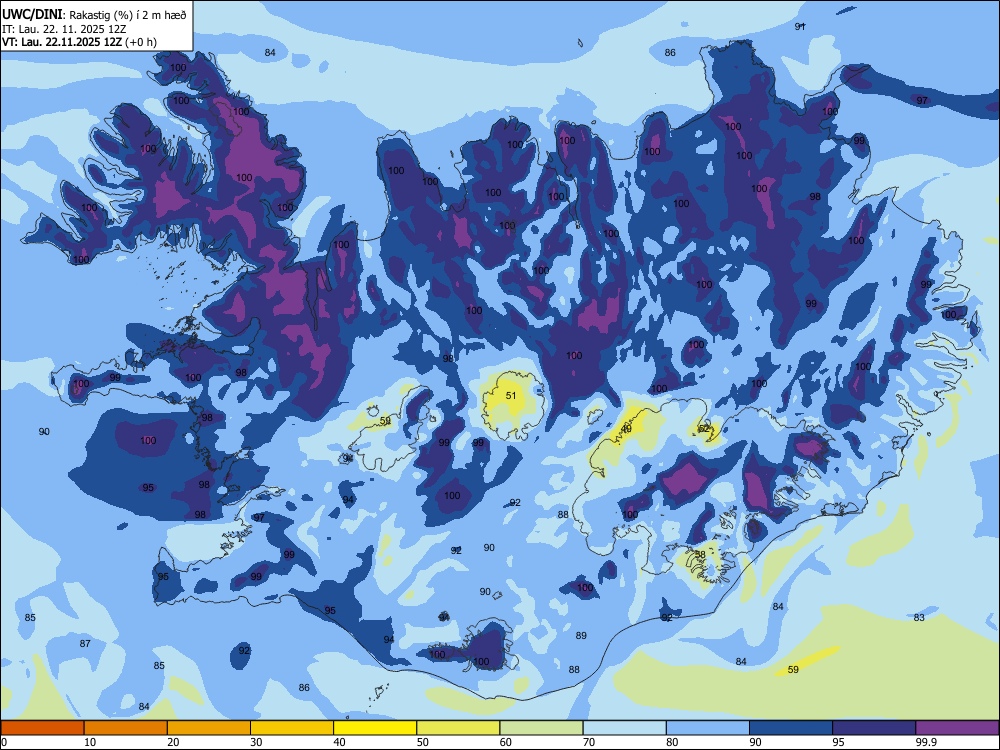Click the yellow-green 60–70 legend swatch
This screenshot has width=1000, height=750.
coord(541,728)
